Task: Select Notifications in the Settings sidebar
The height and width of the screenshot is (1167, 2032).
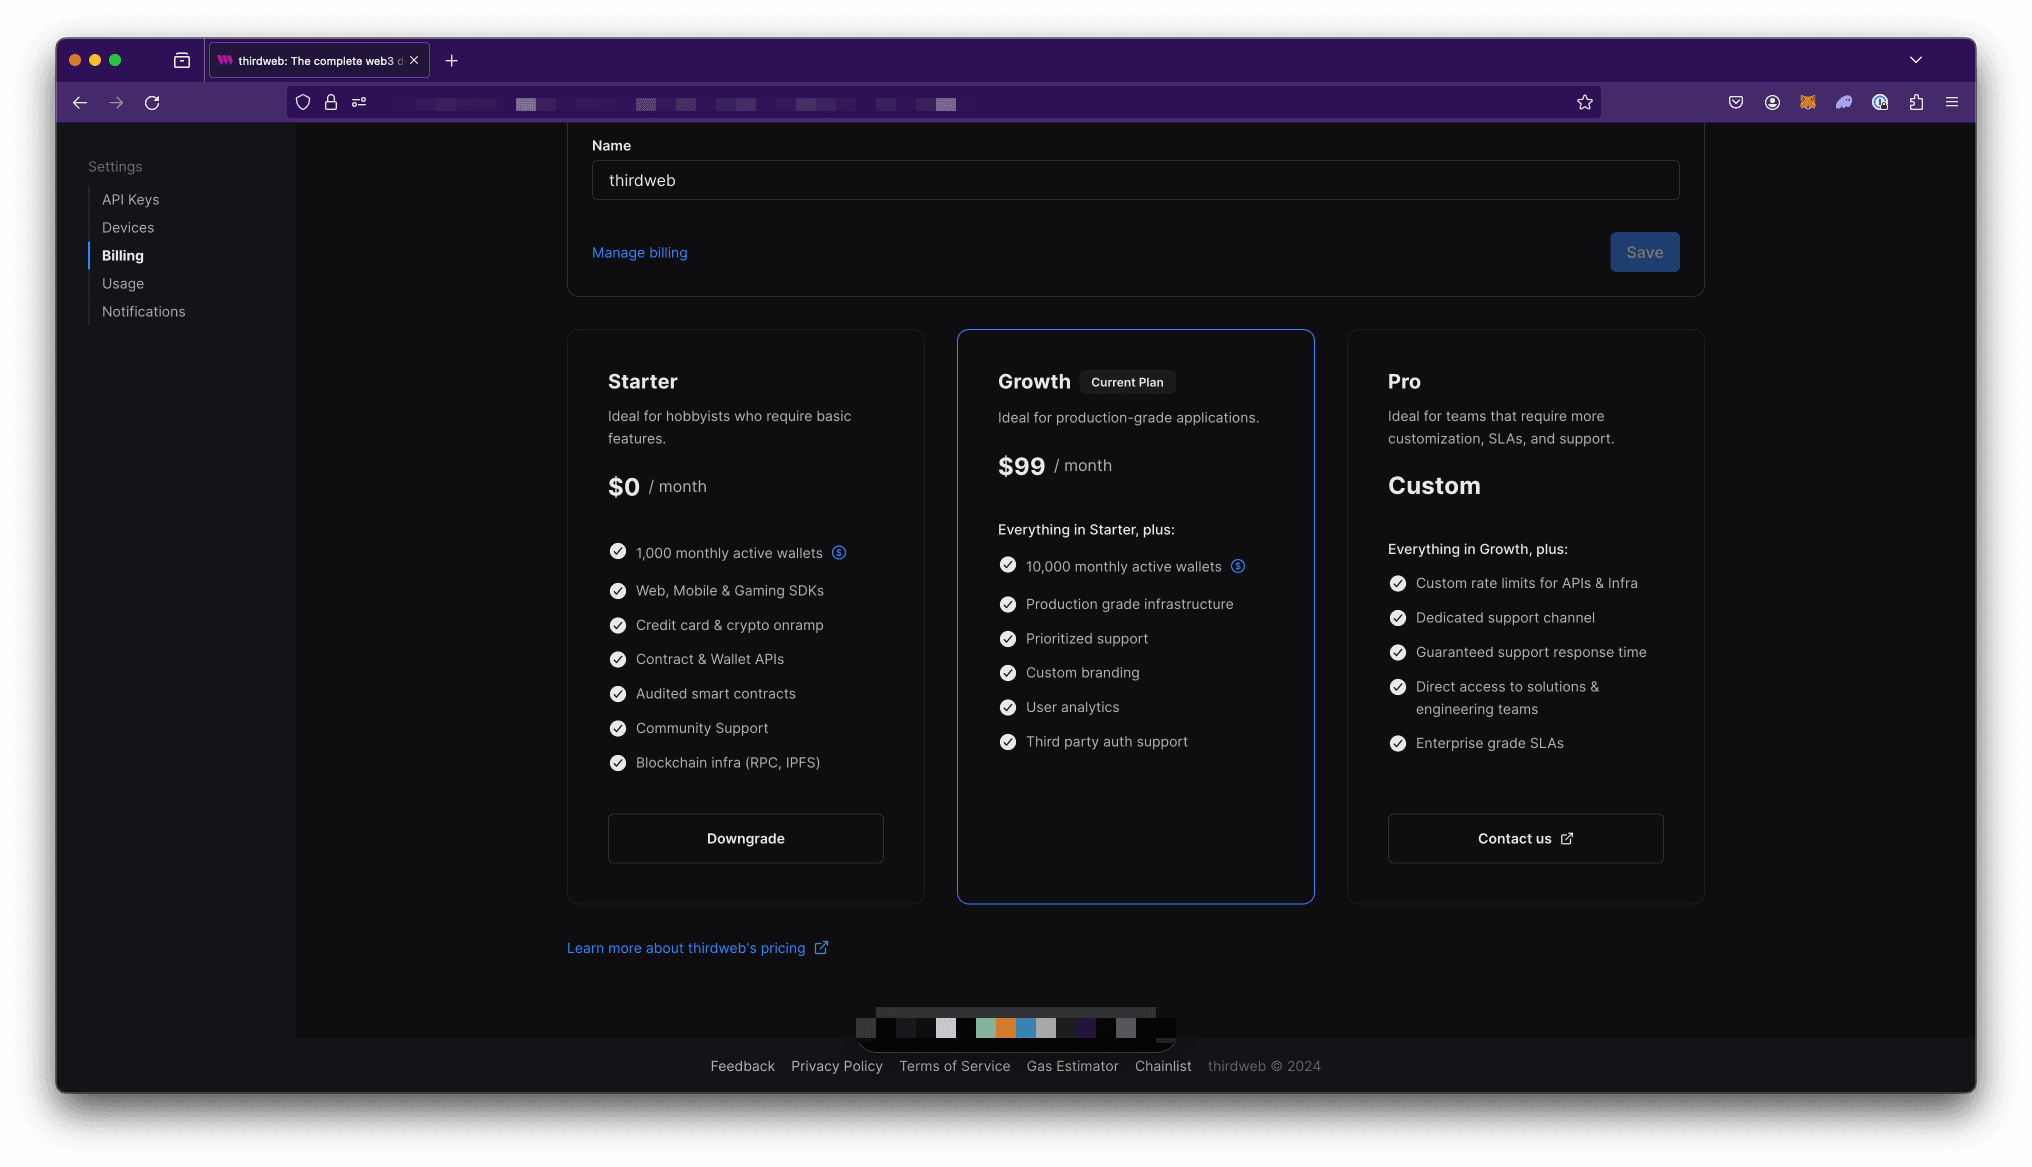Action: tap(143, 311)
